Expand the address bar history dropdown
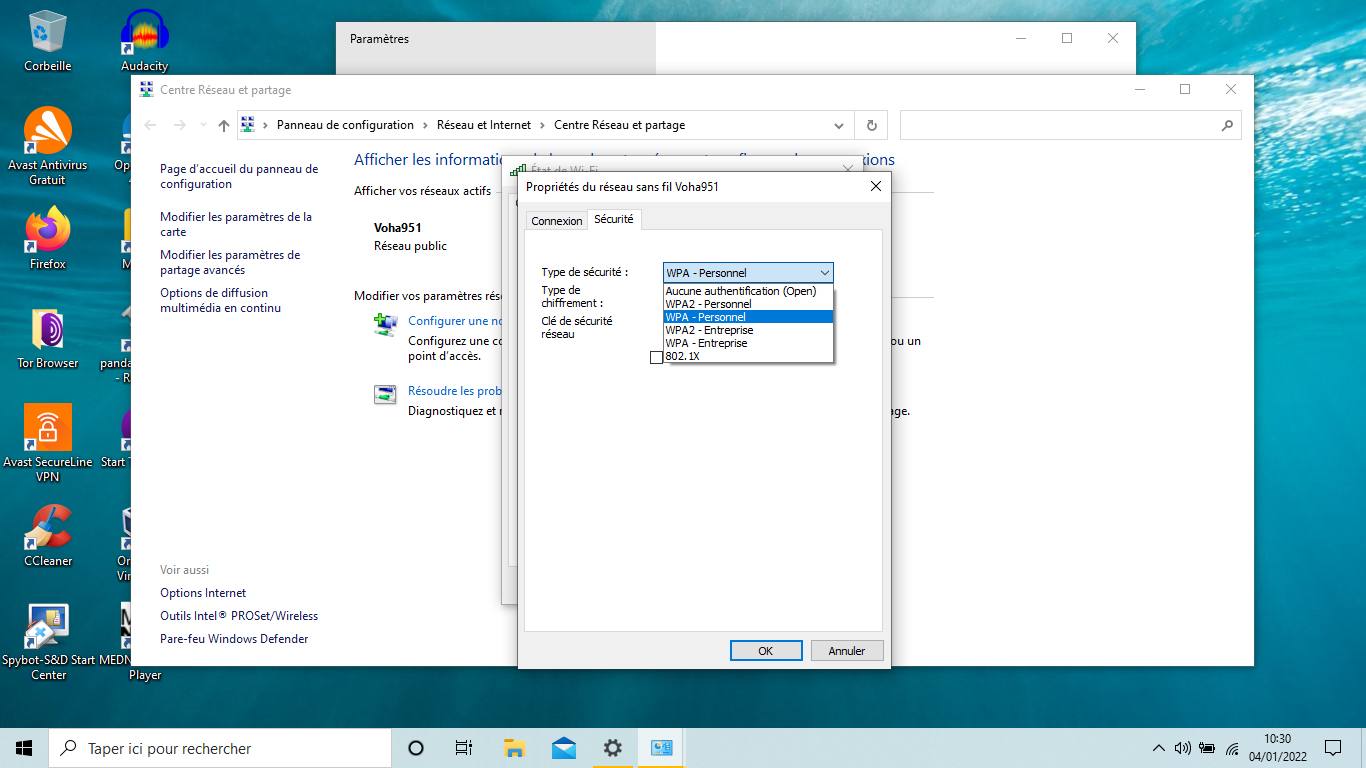Screen dimensions: 1366x768 click(839, 125)
